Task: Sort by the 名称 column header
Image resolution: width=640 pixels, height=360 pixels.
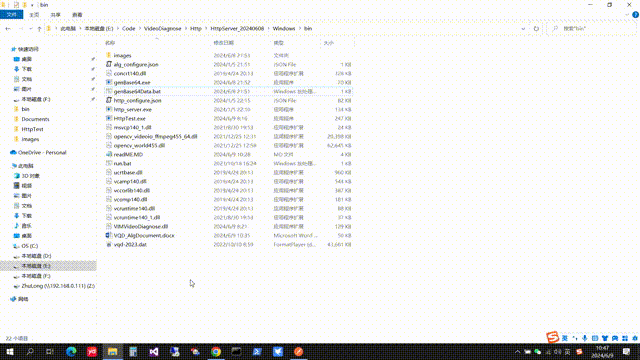Action: point(110,43)
